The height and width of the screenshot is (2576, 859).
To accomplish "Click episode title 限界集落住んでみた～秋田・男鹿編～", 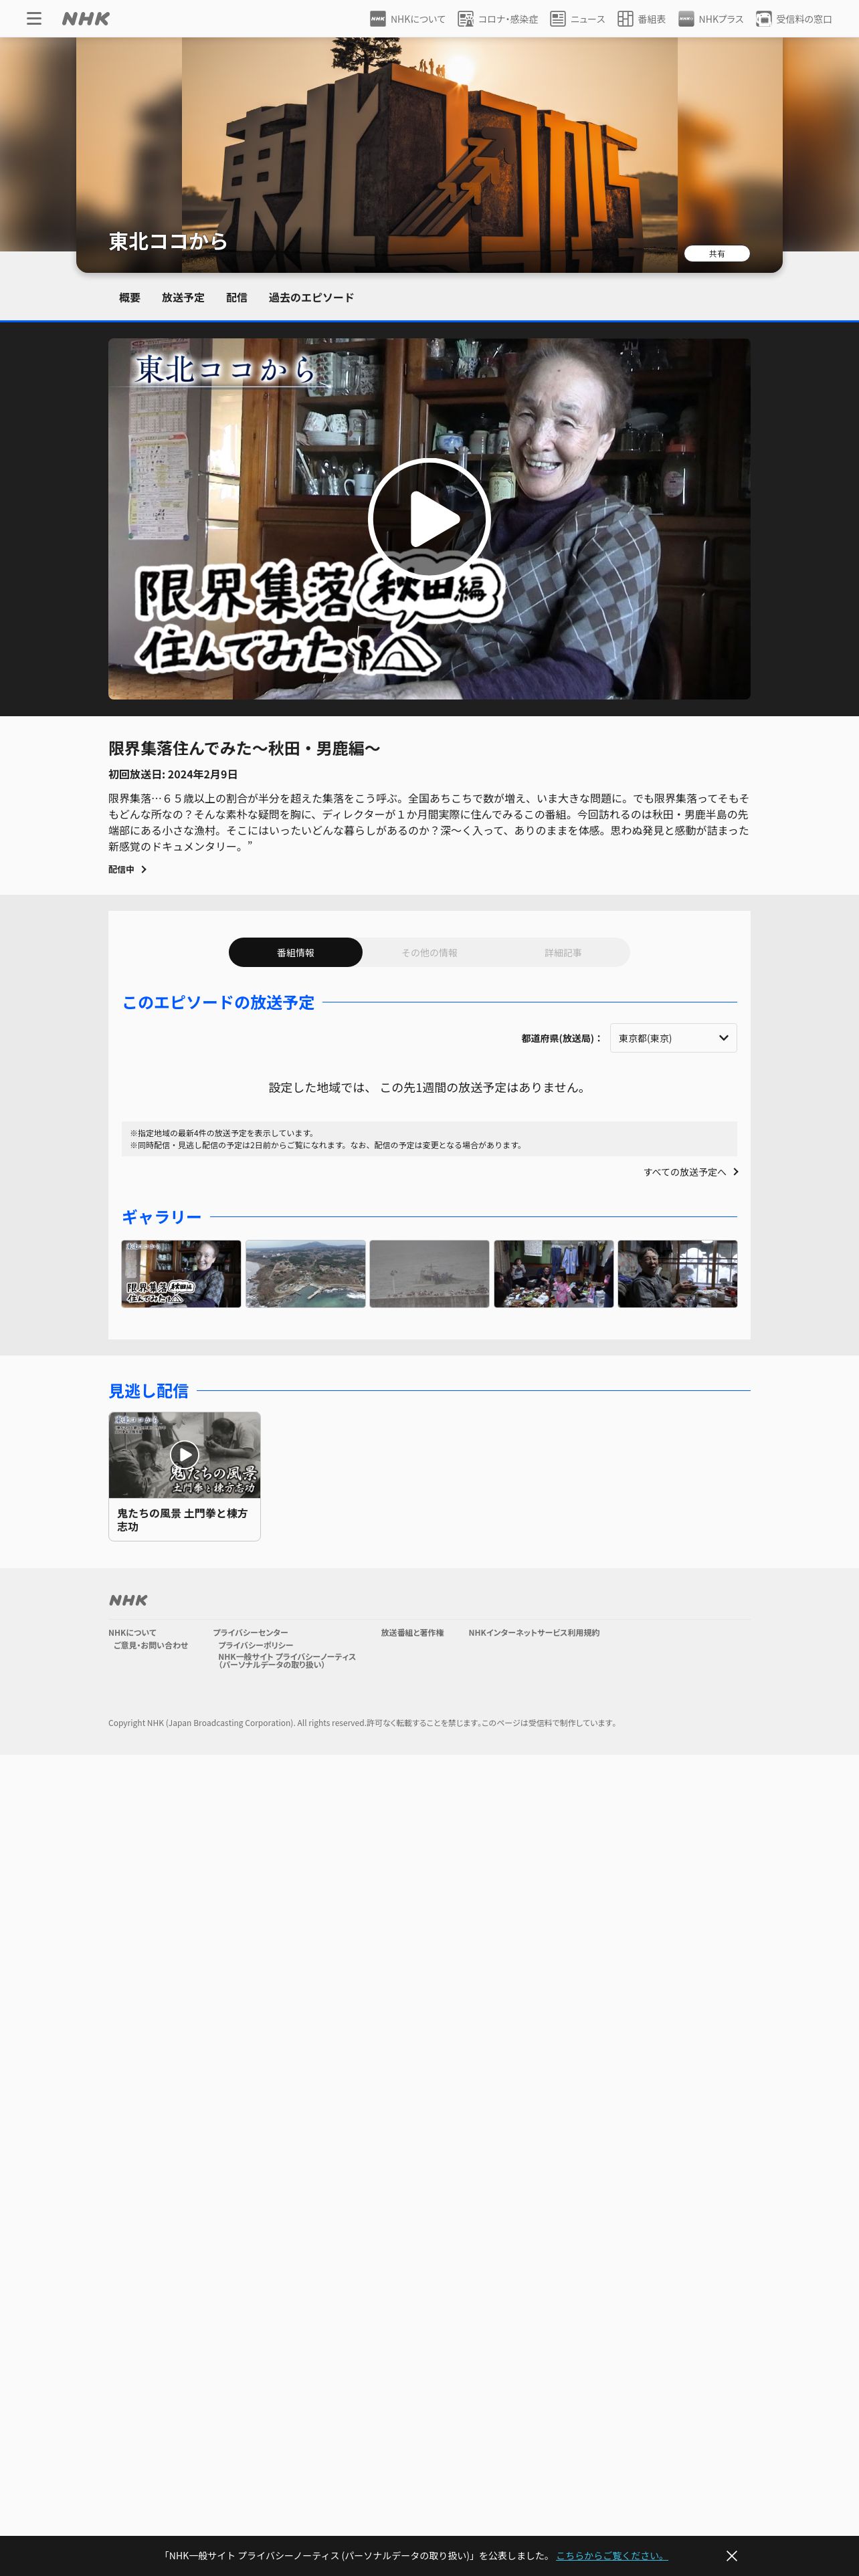I will click(244, 749).
